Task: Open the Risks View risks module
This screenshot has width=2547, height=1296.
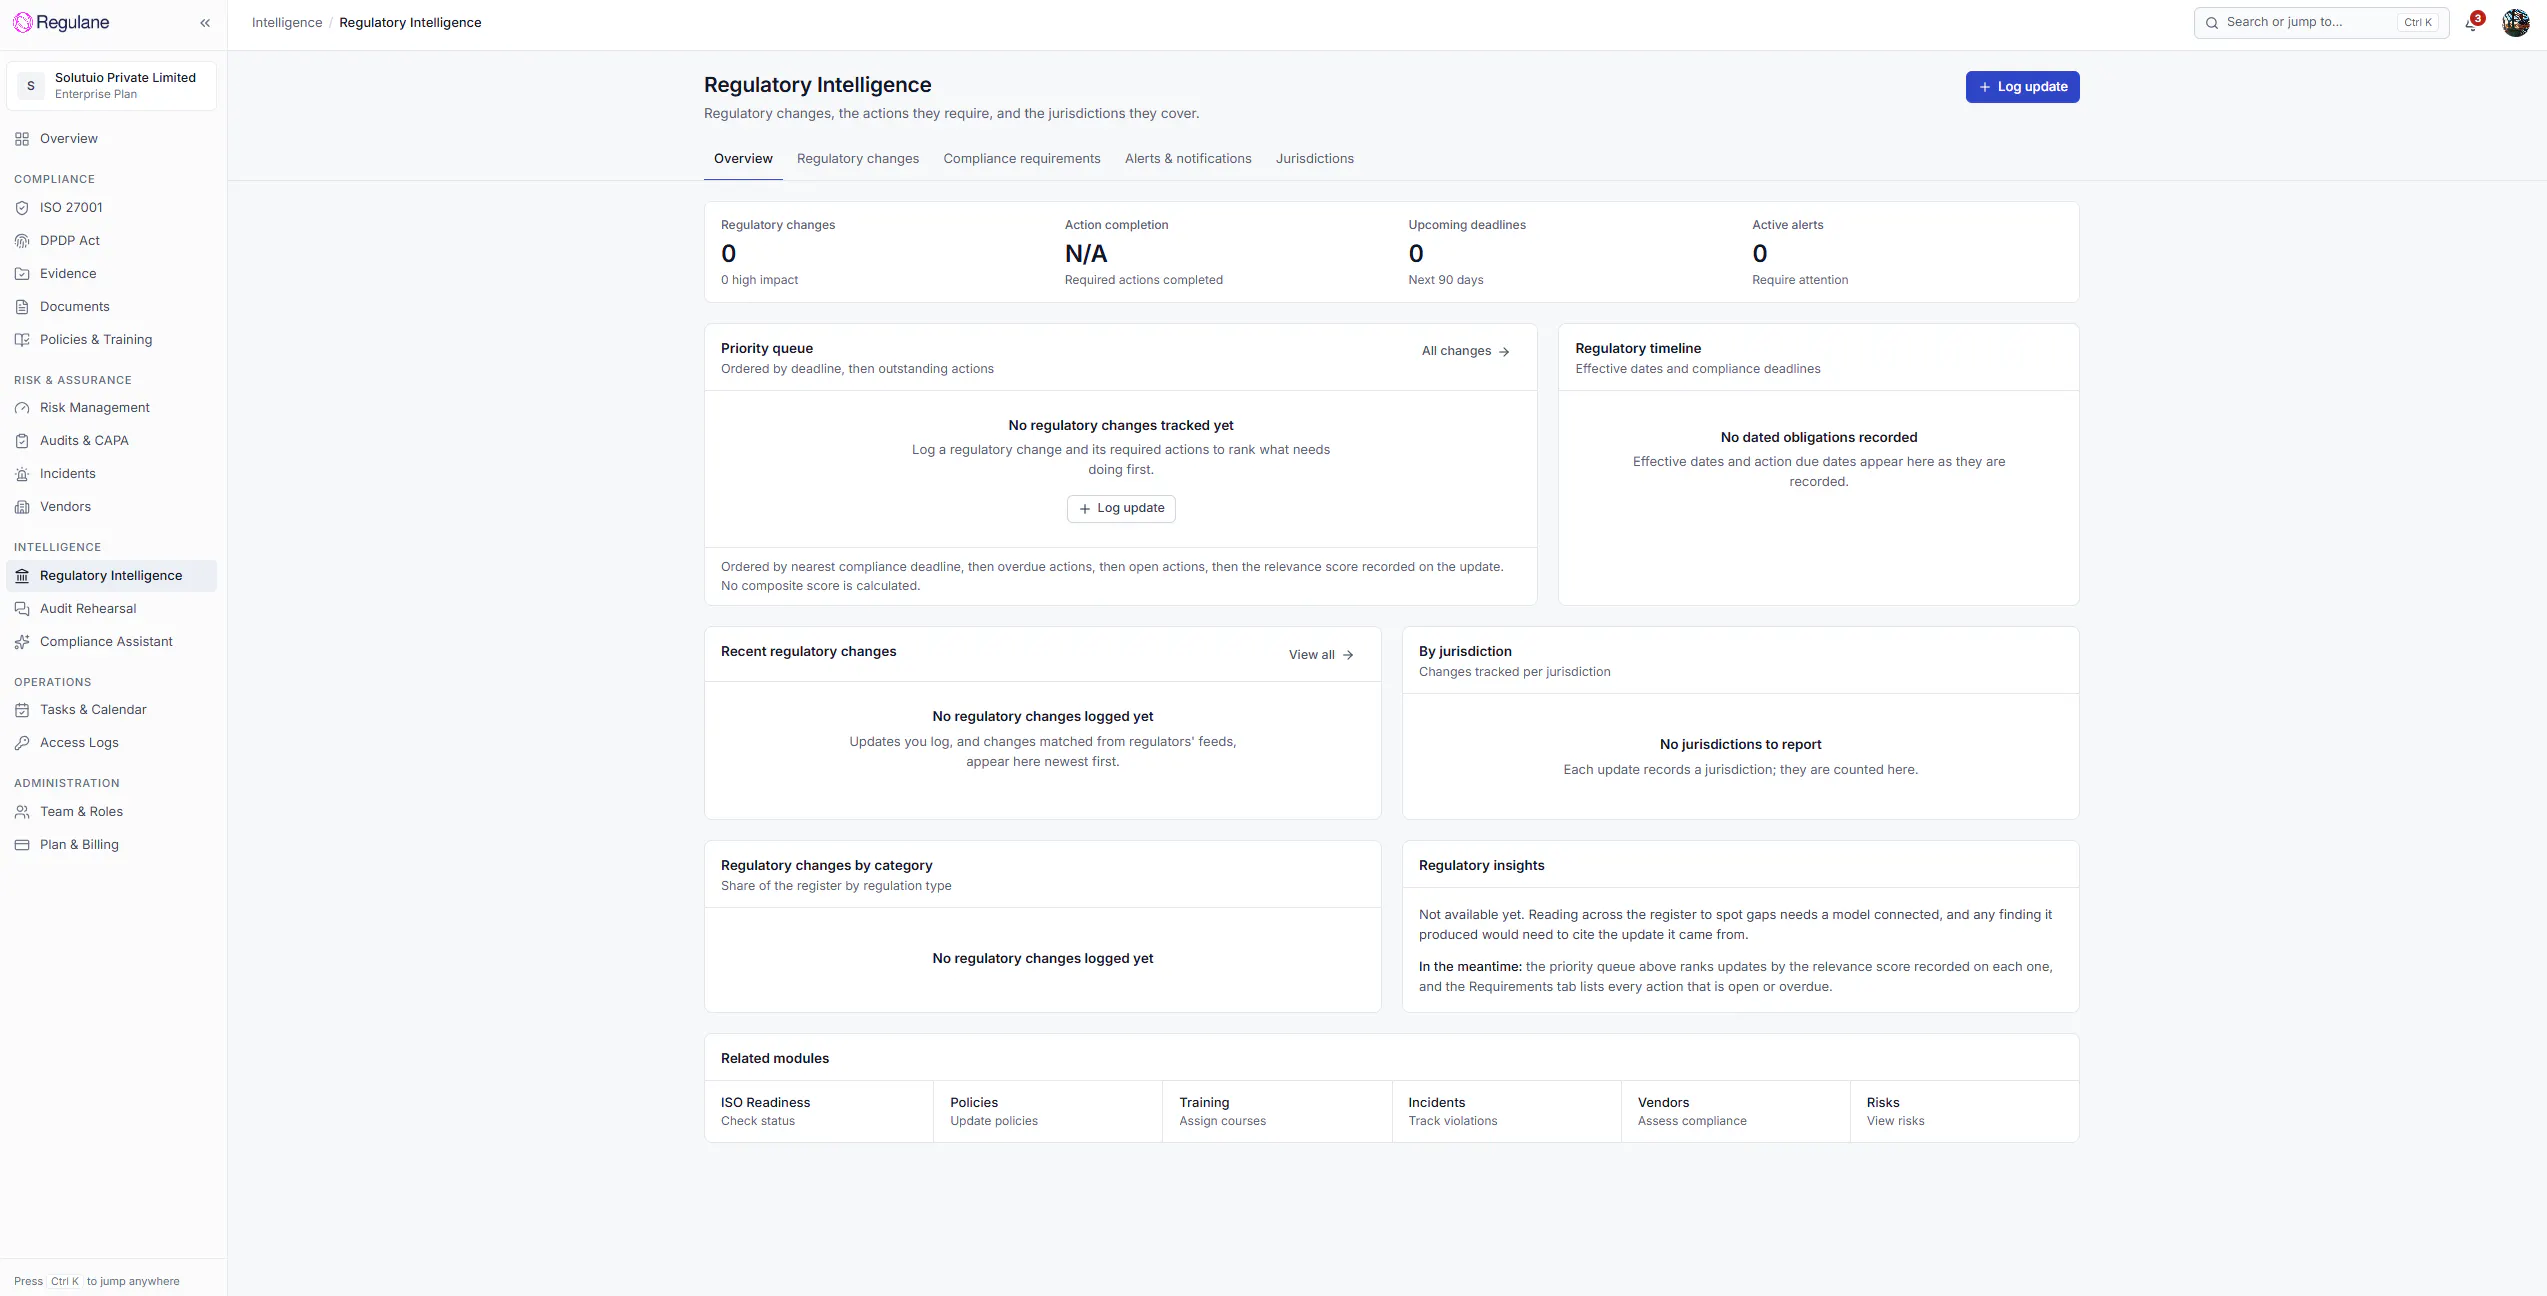Action: tap(1964, 1111)
